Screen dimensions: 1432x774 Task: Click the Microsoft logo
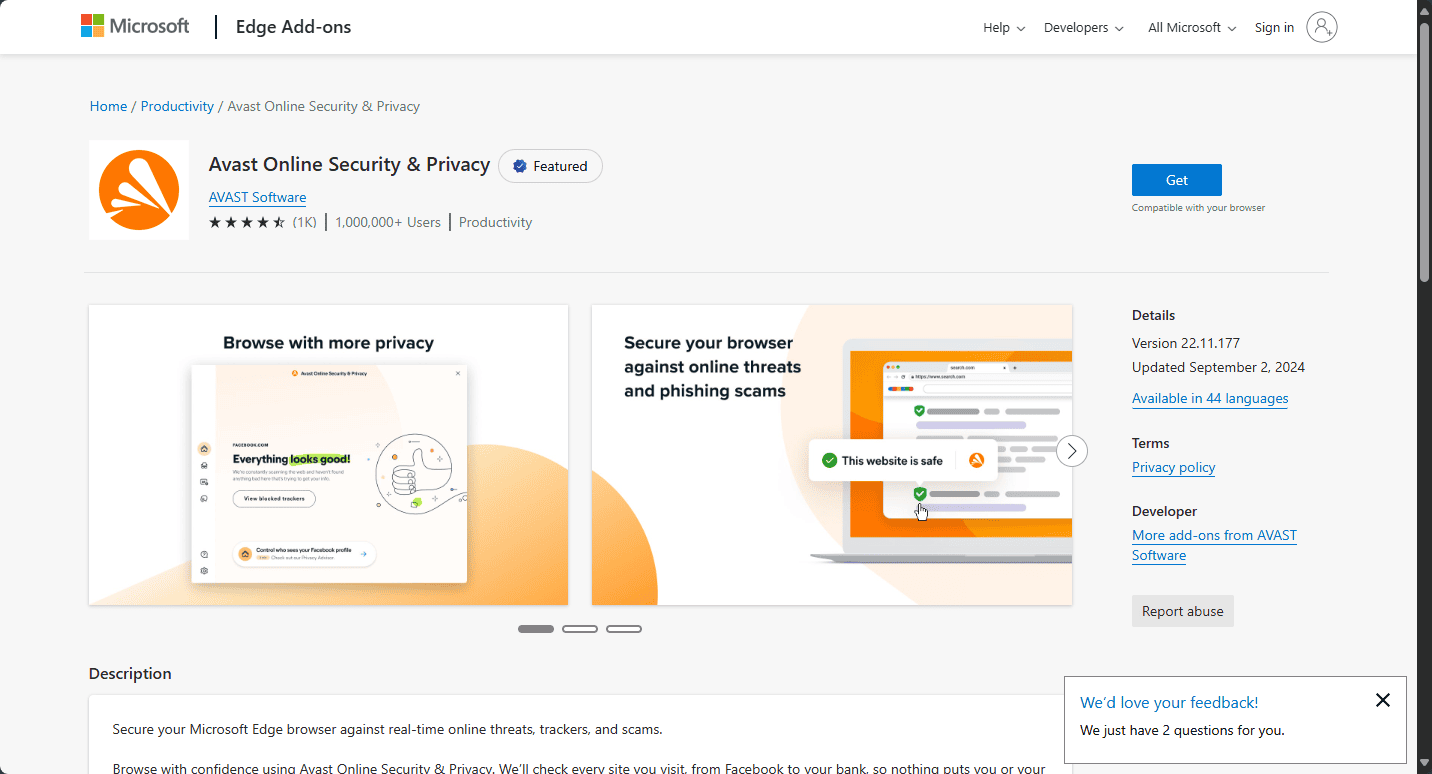tap(135, 27)
